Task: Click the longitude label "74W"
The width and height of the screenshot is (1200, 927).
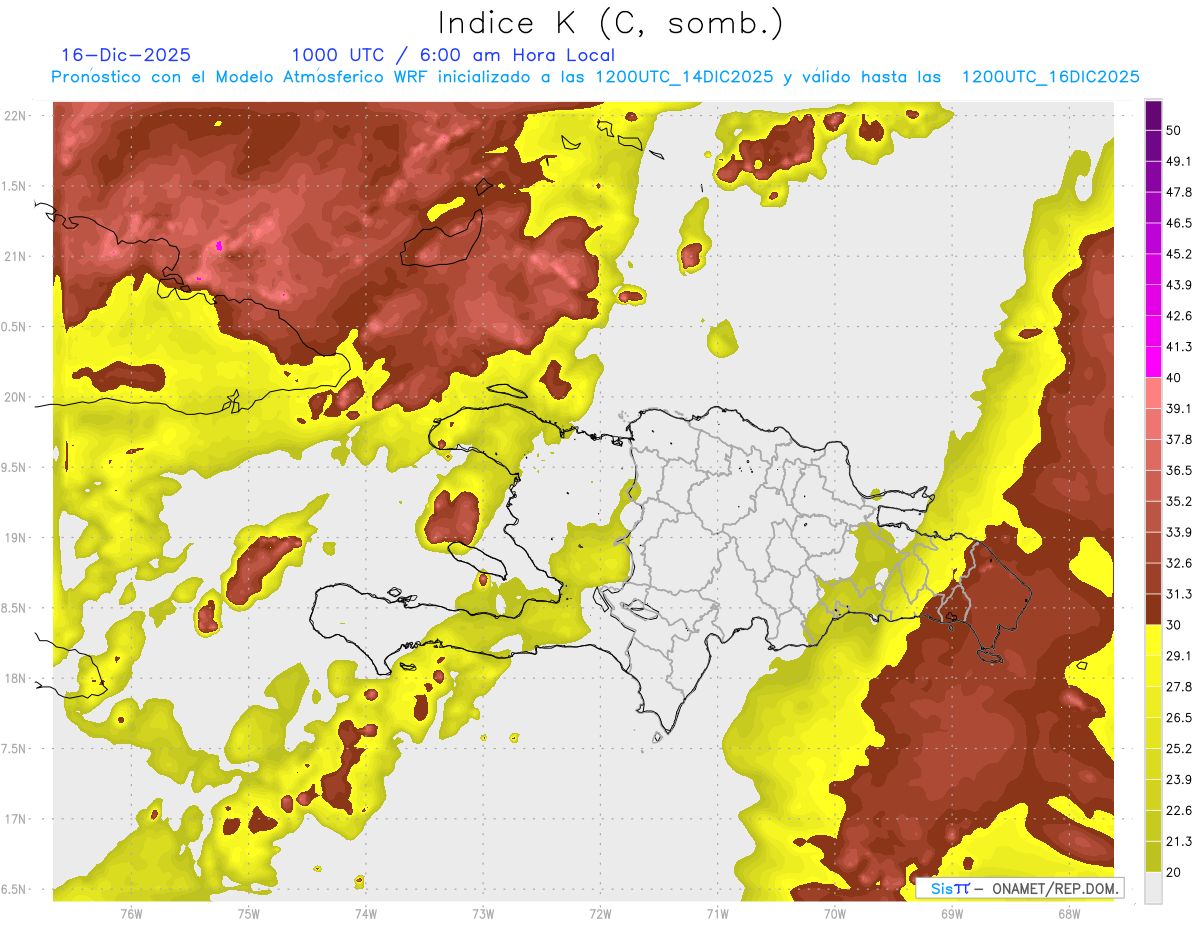Action: (x=366, y=913)
